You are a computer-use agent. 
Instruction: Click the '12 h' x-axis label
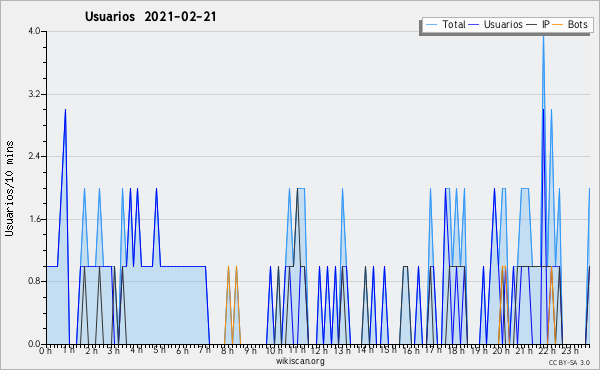pyautogui.click(x=320, y=351)
